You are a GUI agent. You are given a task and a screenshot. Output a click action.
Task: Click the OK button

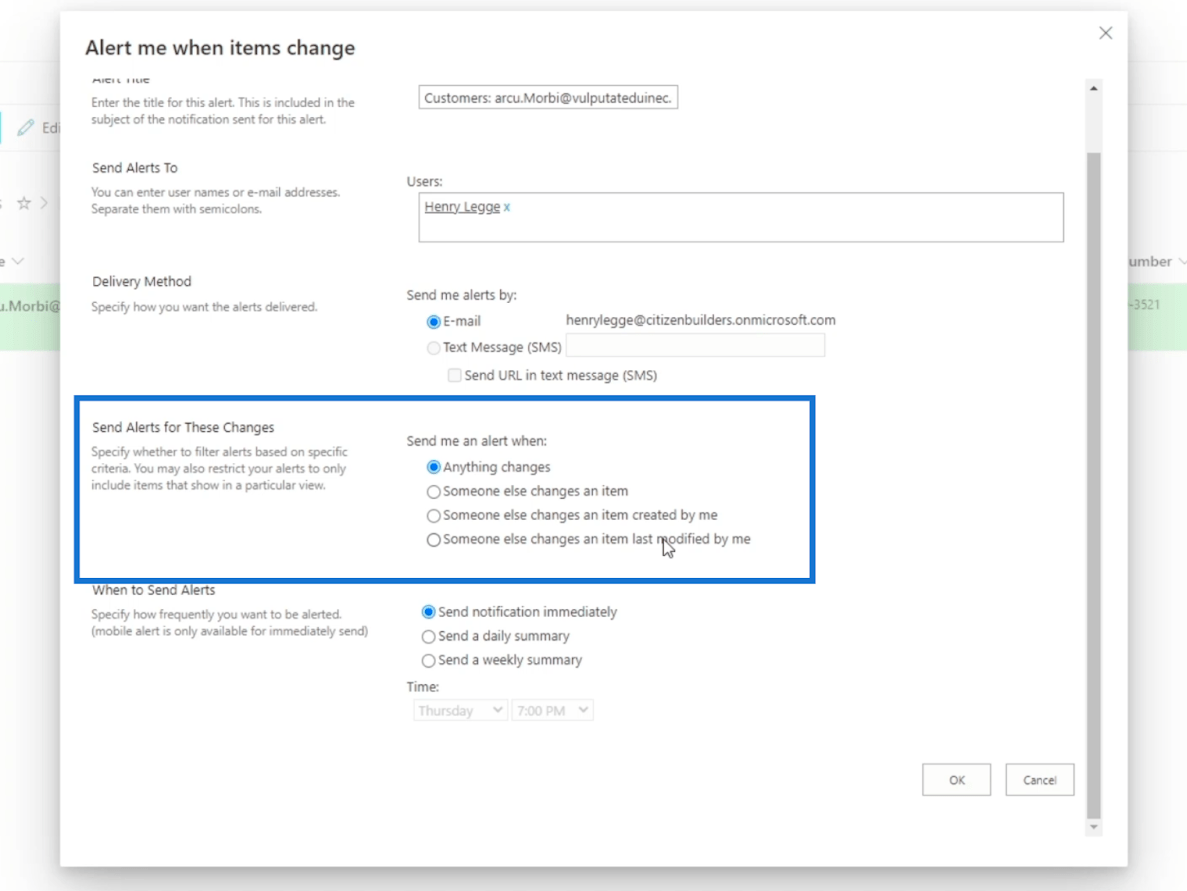click(956, 780)
